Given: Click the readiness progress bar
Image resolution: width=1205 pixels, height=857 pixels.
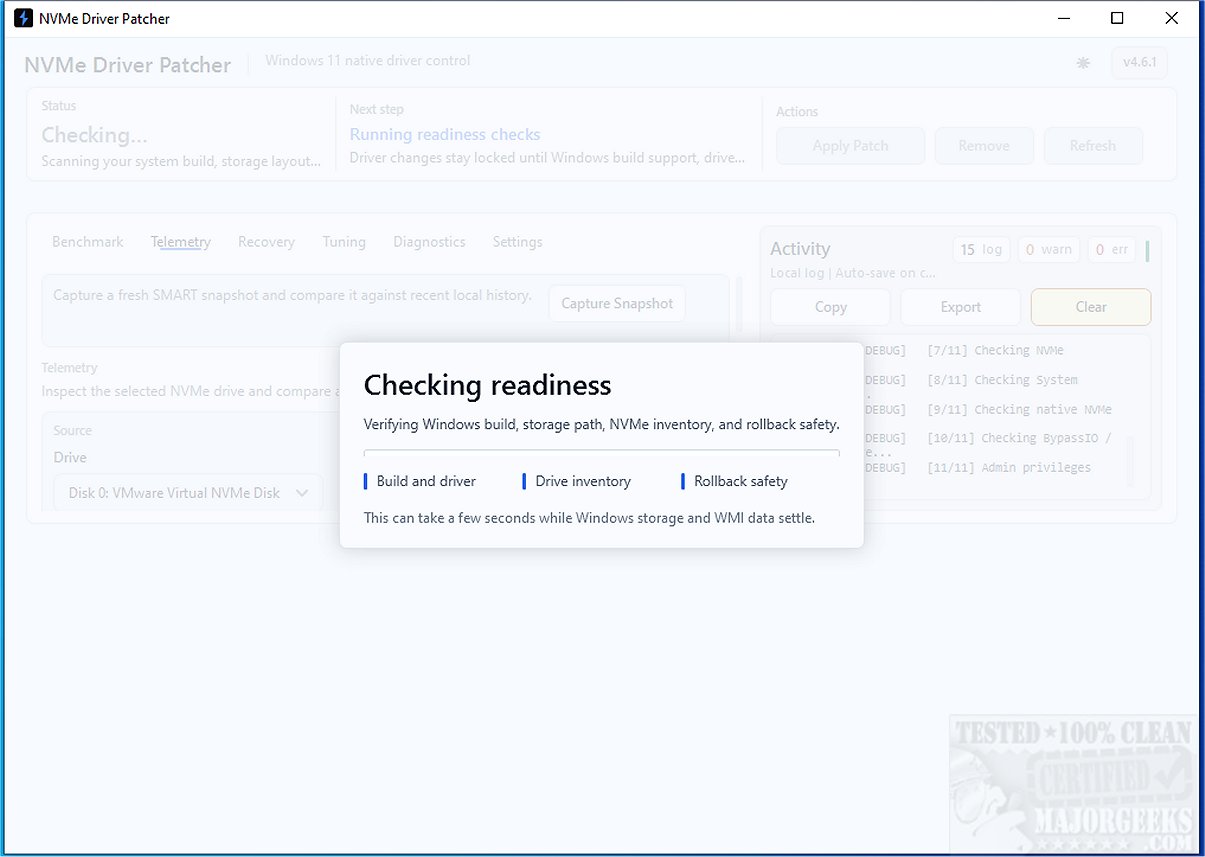Looking at the screenshot, I should (602, 453).
